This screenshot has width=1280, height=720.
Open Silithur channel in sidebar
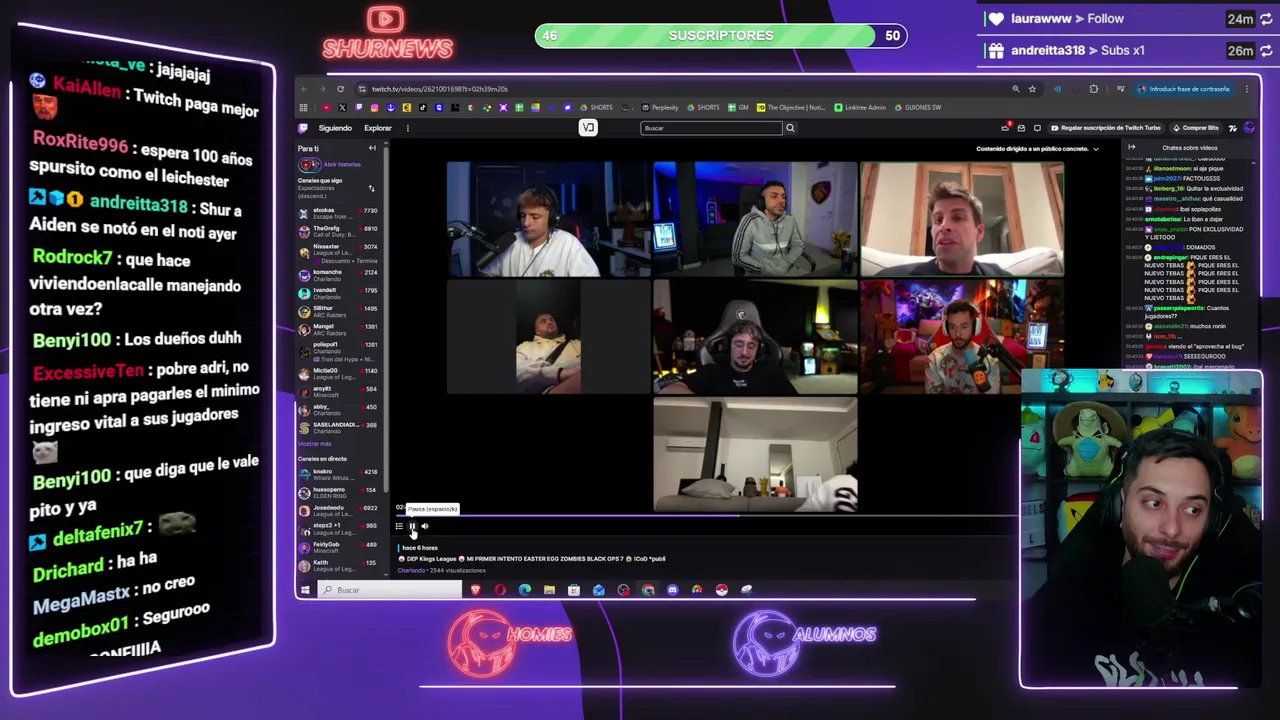click(337, 311)
